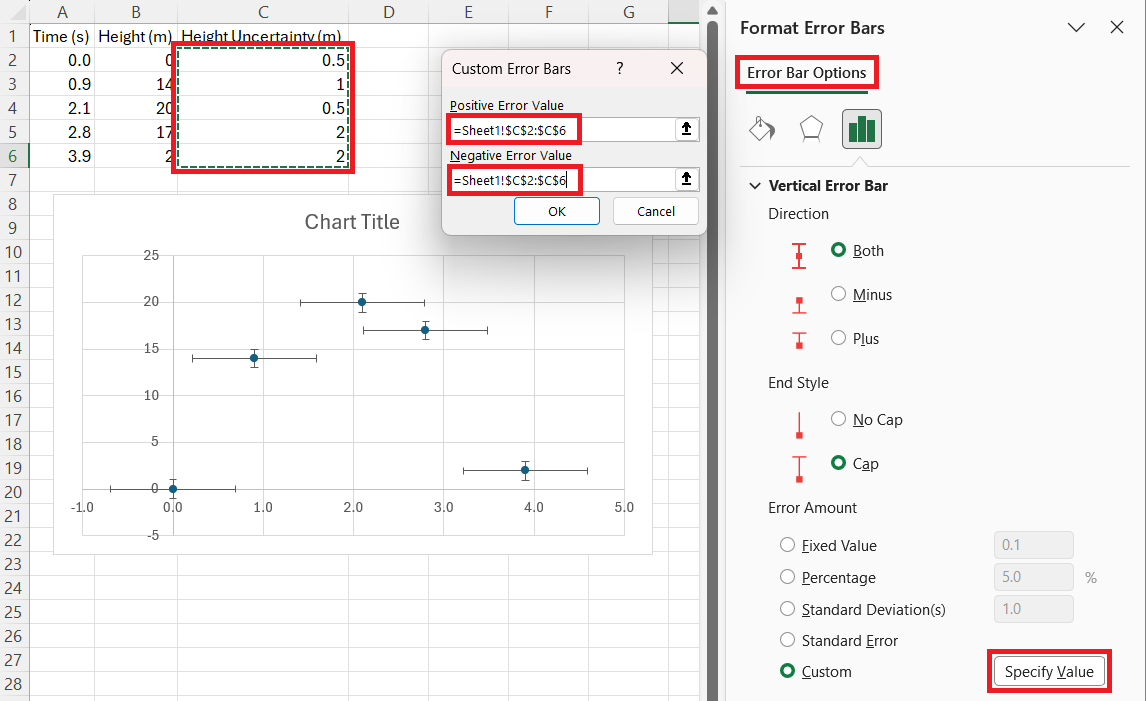This screenshot has height=701, width=1146.
Task: Select Fixed Value error amount
Action: point(787,545)
